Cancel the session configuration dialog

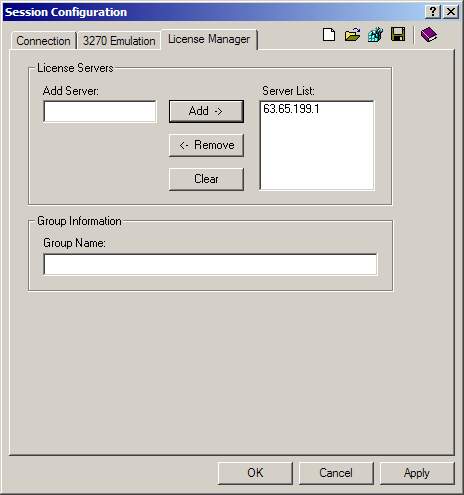coord(336,473)
